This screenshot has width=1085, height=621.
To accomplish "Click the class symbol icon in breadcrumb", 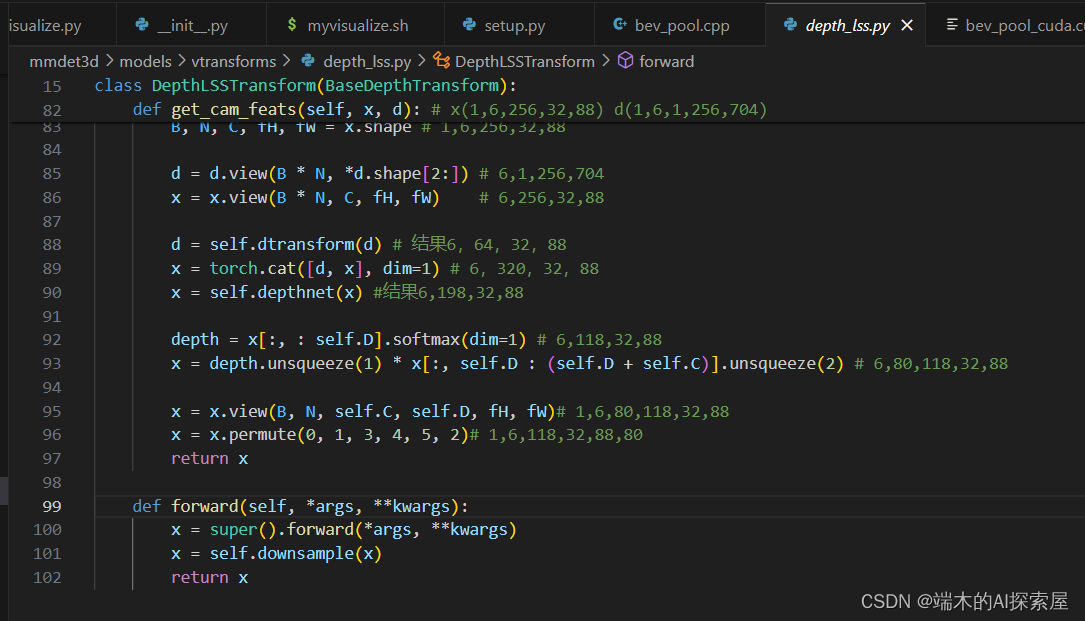I will pos(441,61).
